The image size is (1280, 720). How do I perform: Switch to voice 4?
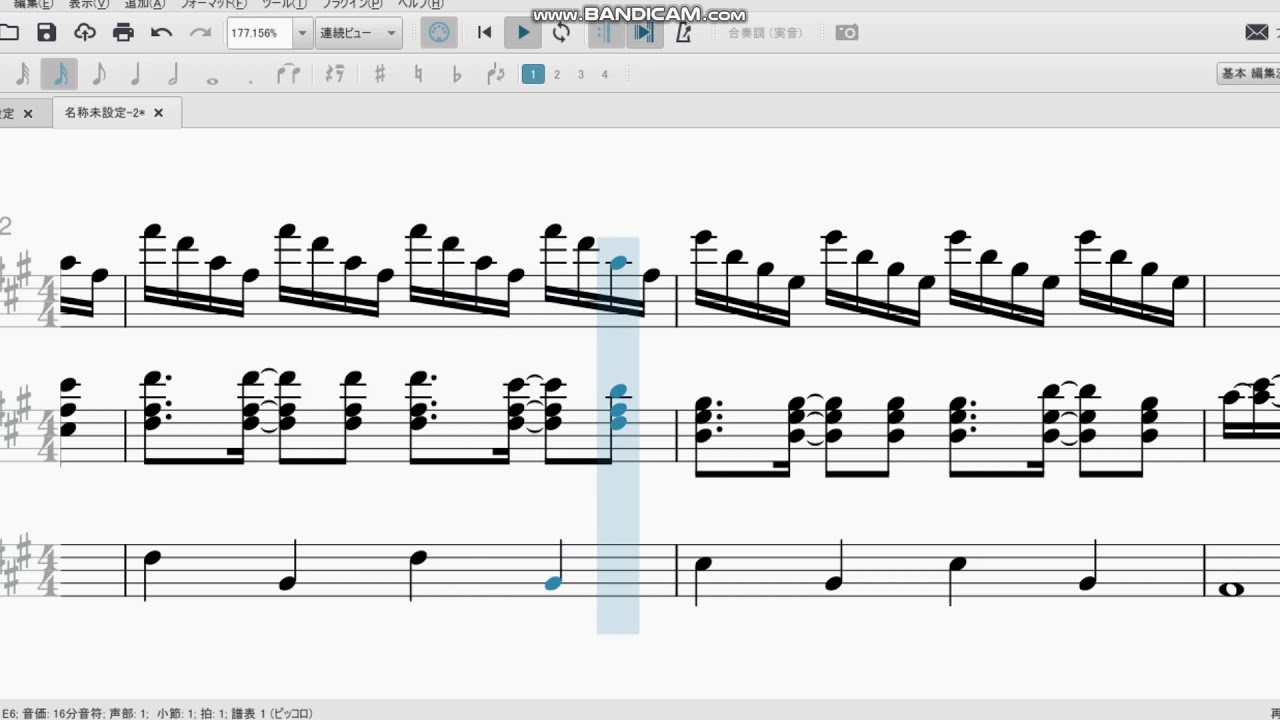click(x=605, y=74)
